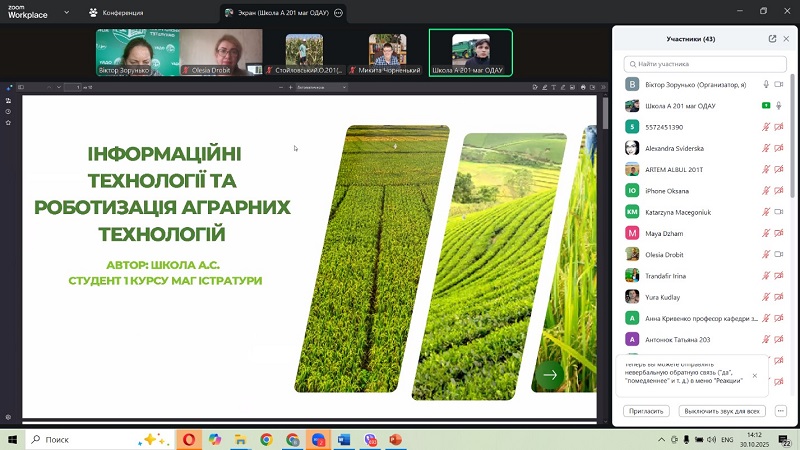
Task: Pop out the participants panel
Action: point(772,39)
